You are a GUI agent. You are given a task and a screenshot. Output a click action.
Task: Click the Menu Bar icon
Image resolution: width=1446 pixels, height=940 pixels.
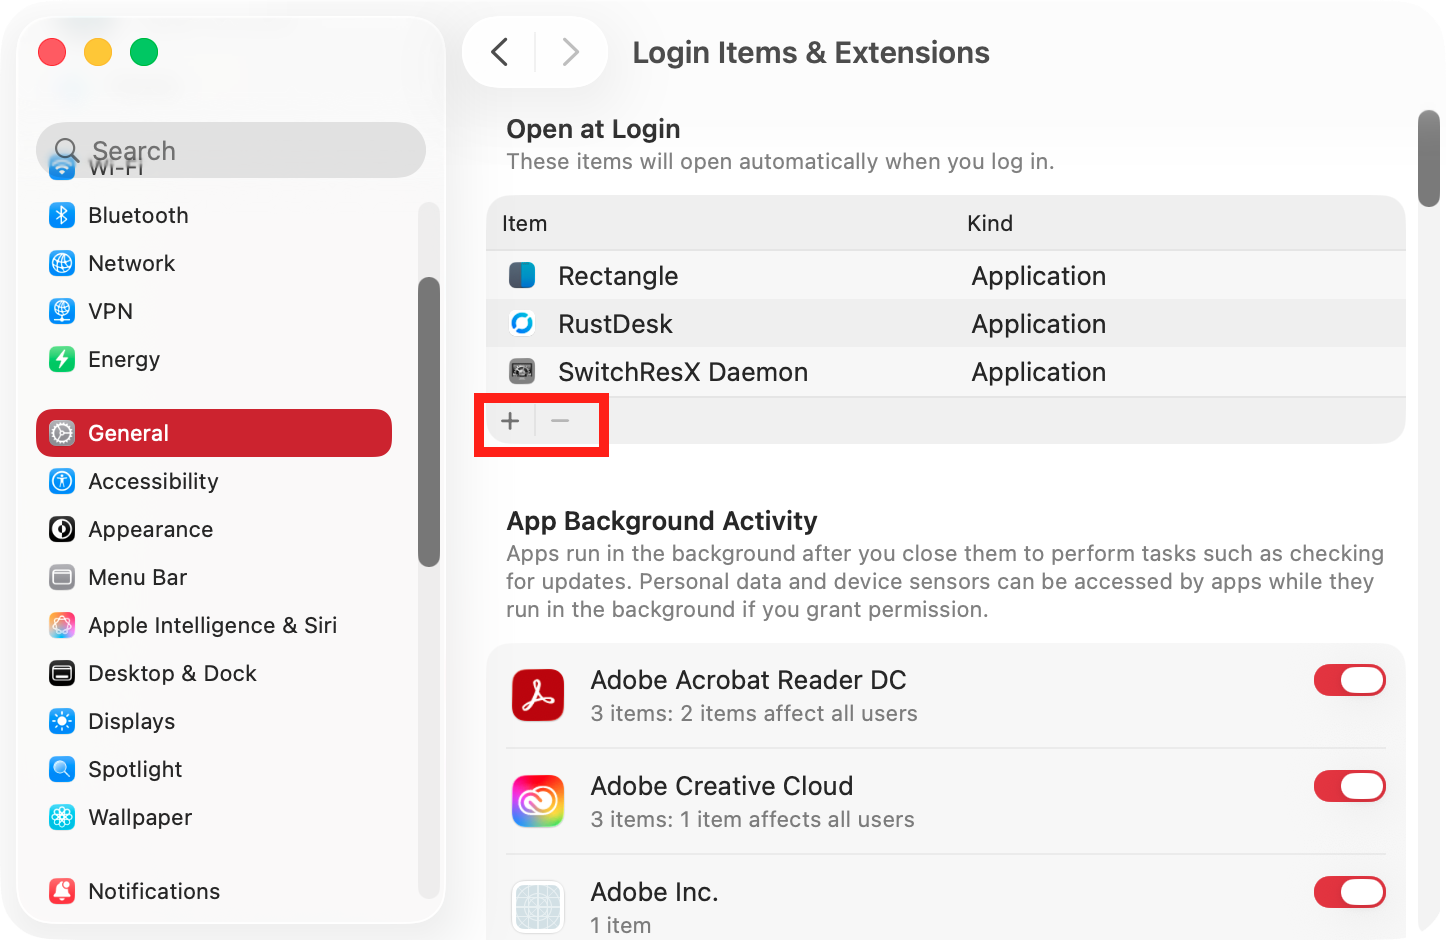pyautogui.click(x=62, y=577)
